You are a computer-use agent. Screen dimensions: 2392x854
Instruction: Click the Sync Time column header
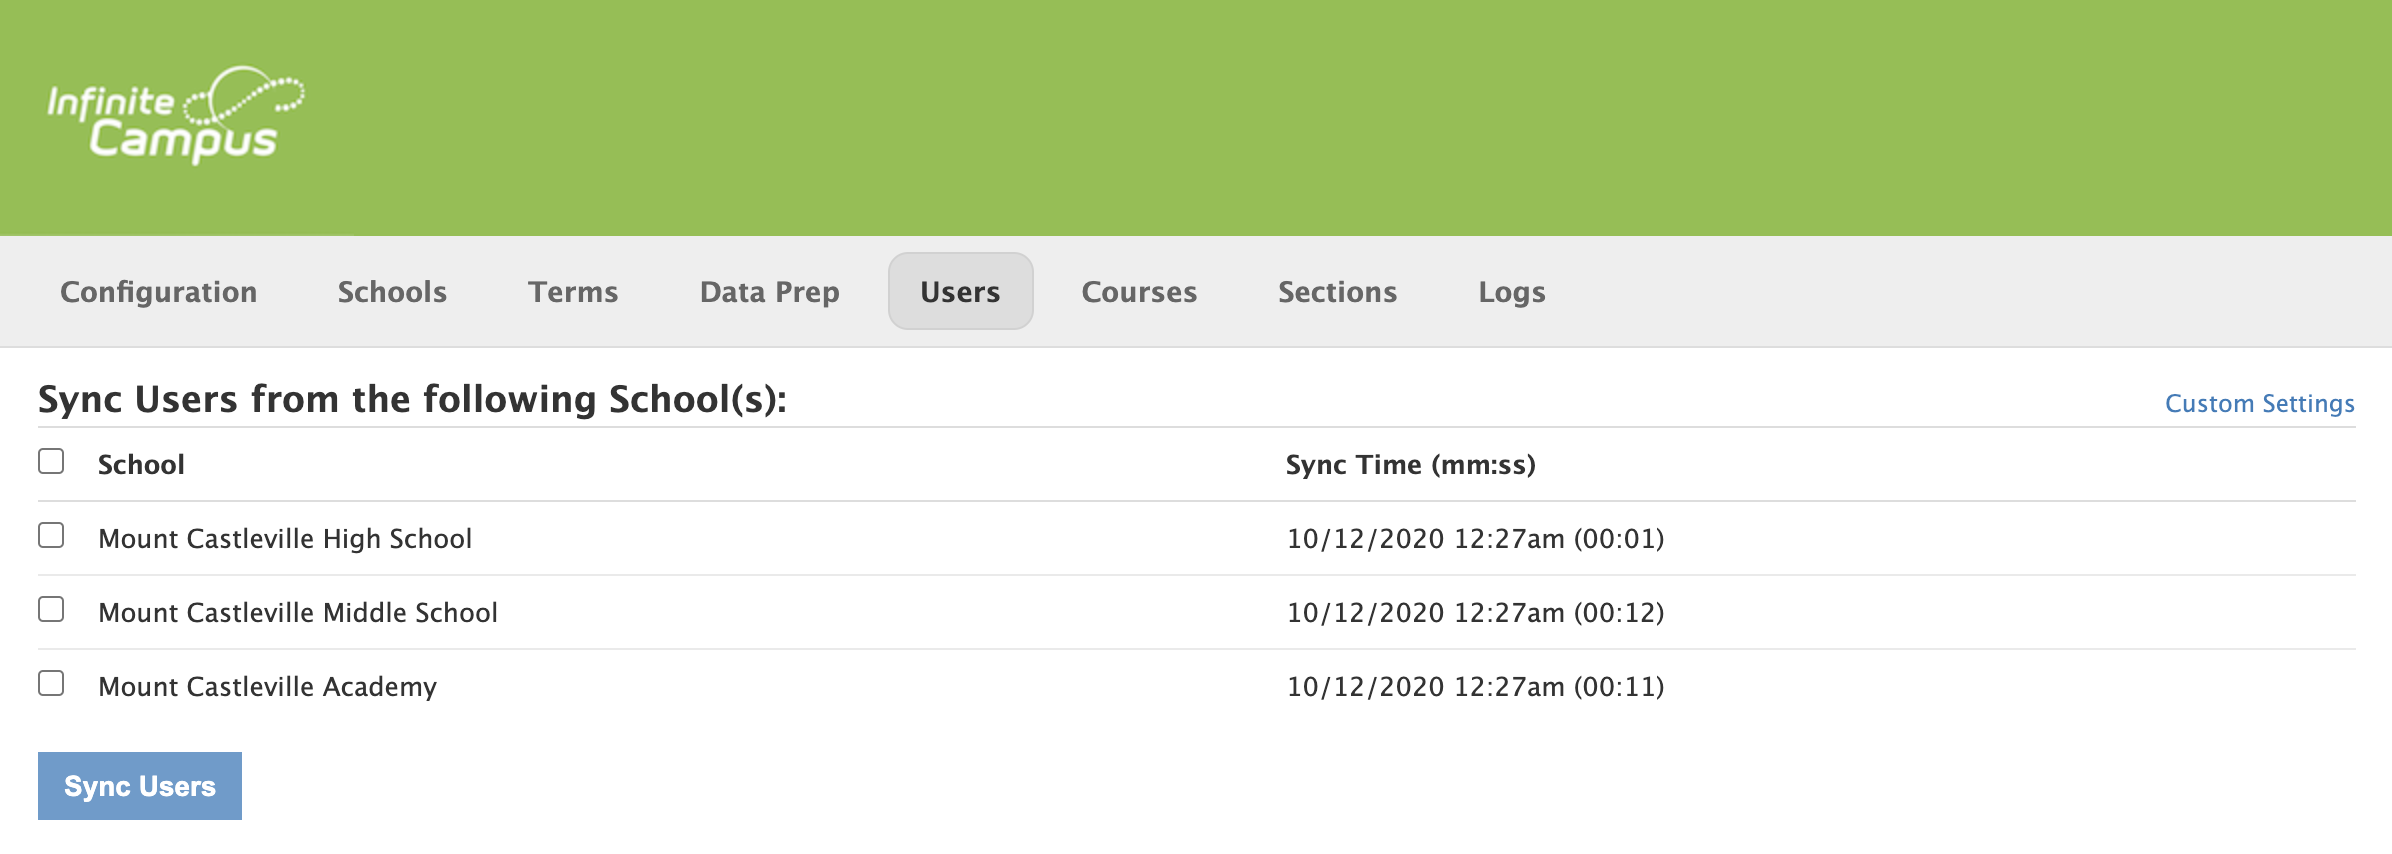[1410, 465]
